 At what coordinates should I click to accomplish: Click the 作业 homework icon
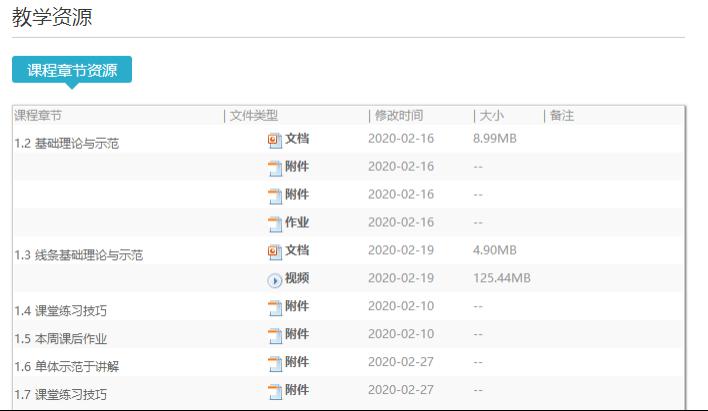tap(275, 223)
